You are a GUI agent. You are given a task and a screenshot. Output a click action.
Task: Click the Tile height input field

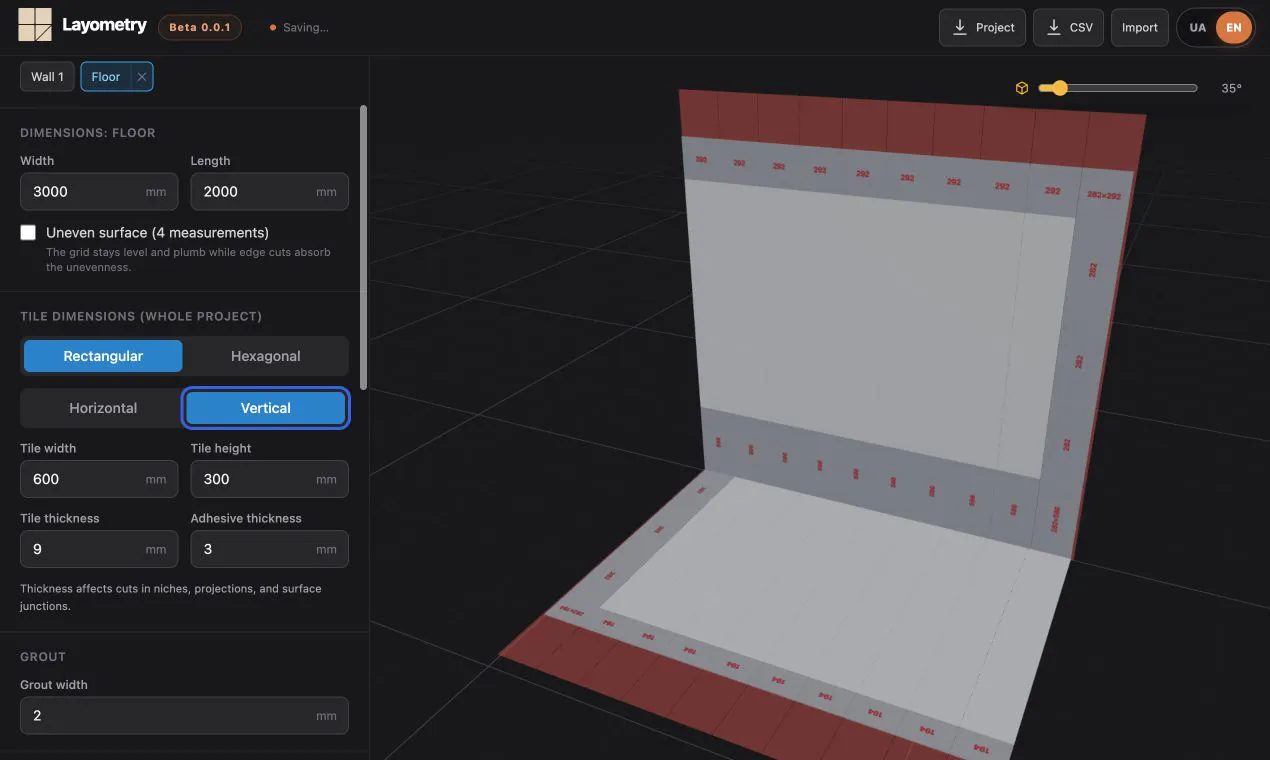(270, 479)
